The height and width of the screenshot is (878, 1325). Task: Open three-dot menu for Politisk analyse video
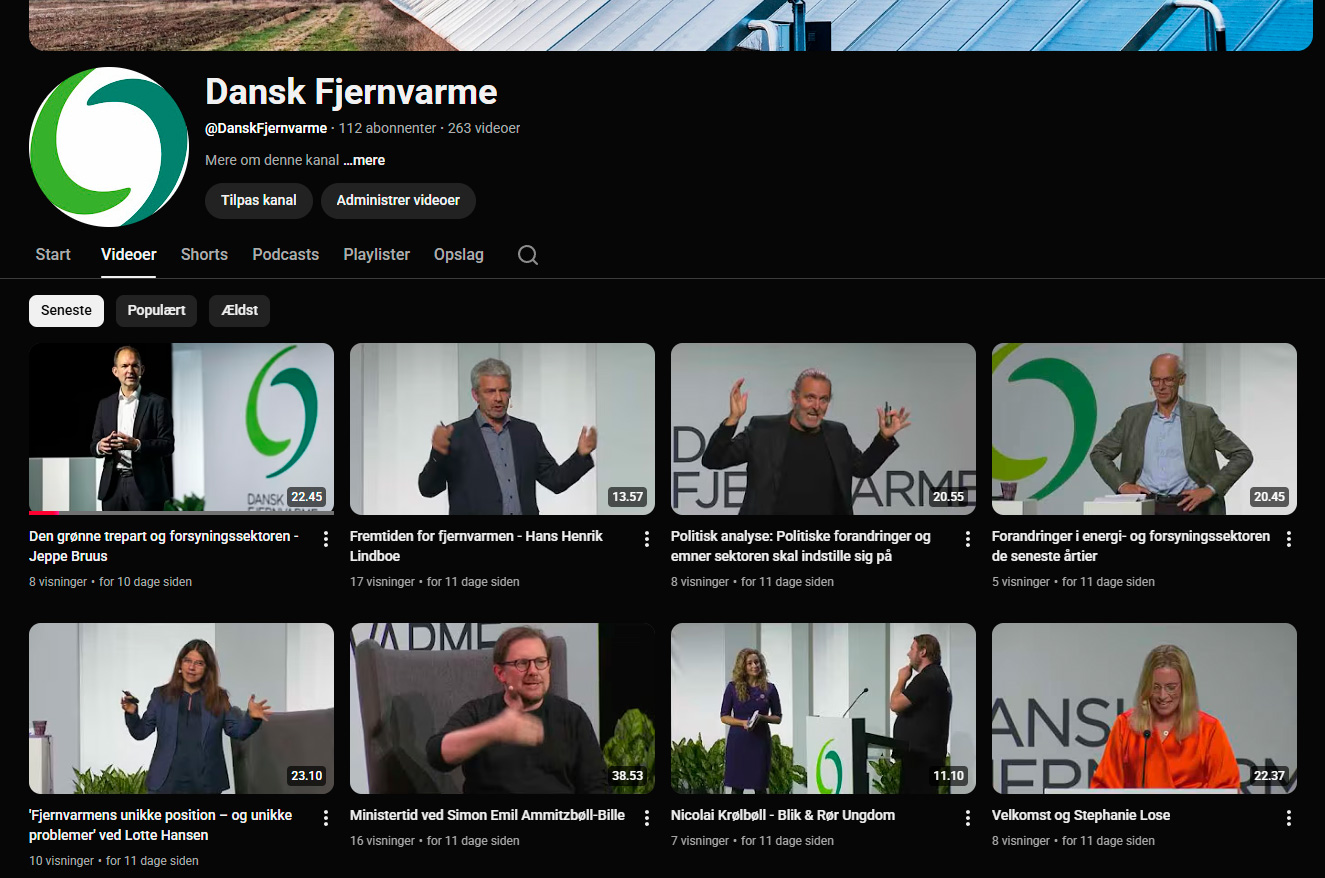(x=968, y=539)
